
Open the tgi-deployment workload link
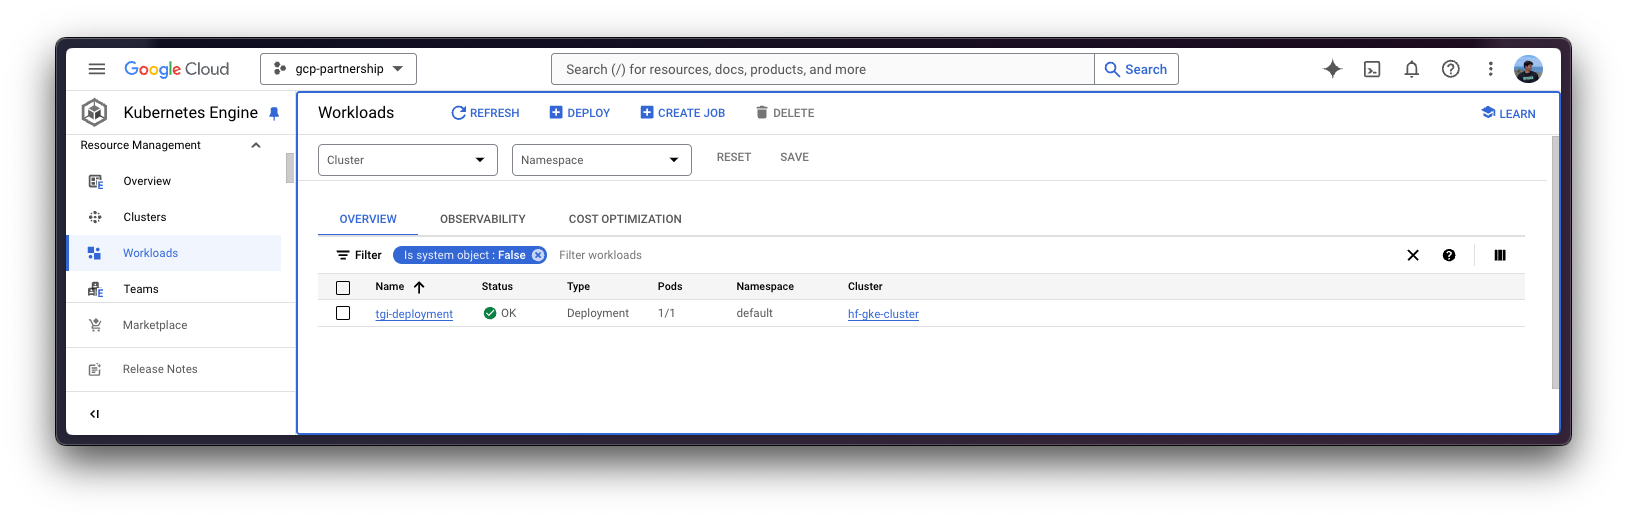(x=414, y=314)
